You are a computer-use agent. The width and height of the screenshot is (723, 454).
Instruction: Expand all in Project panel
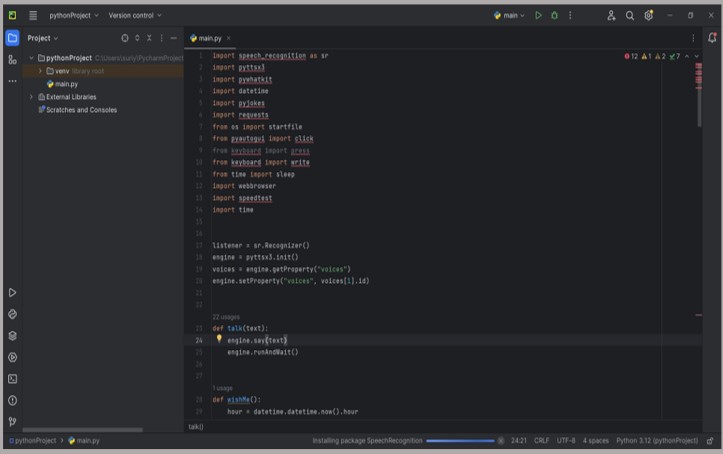(137, 38)
